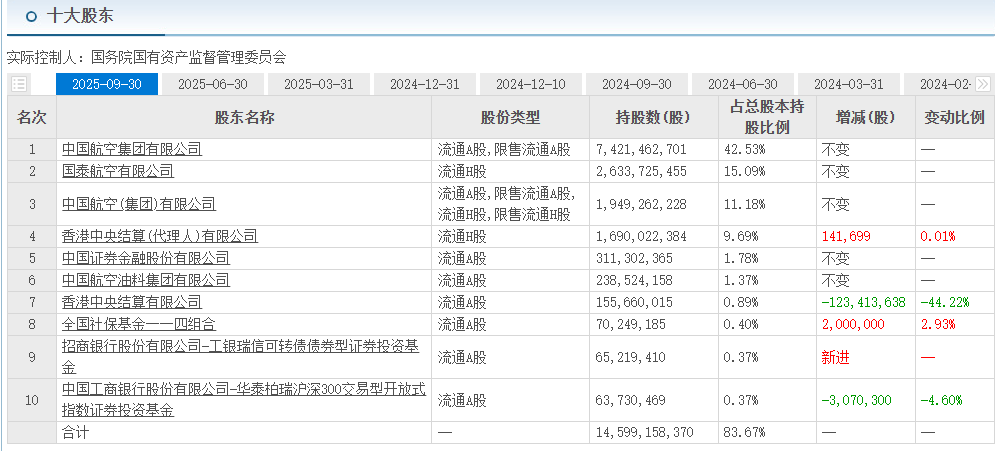Click the right arrow to show more dates
The height and width of the screenshot is (451, 998).
[x=983, y=84]
